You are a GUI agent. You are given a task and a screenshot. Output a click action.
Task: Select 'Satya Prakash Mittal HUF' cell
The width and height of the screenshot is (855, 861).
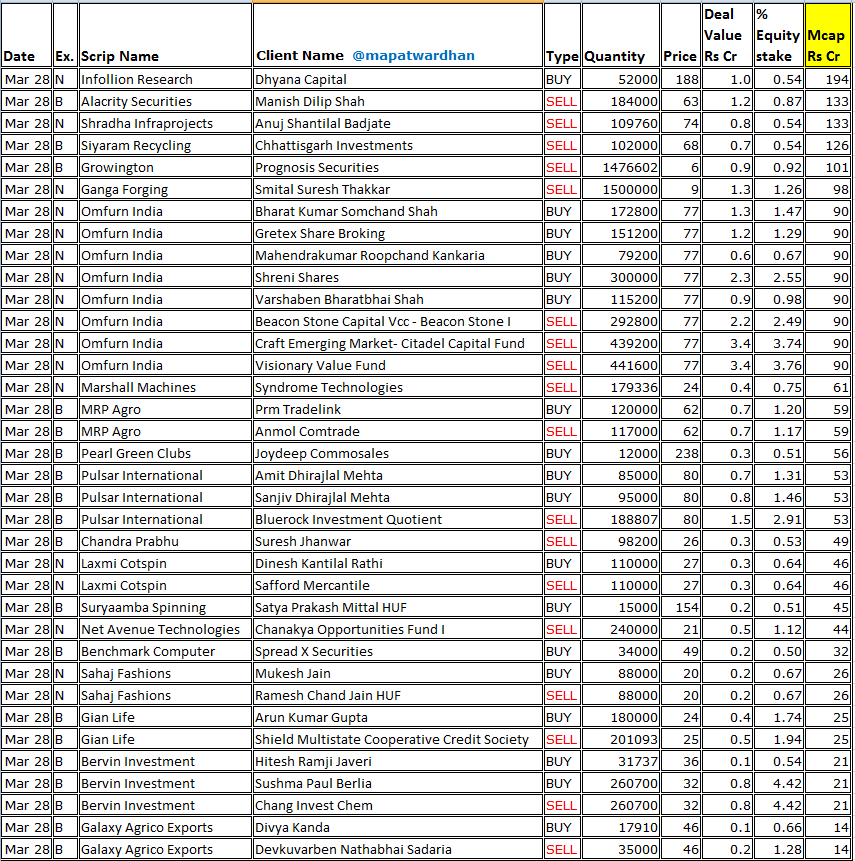pyautogui.click(x=398, y=607)
